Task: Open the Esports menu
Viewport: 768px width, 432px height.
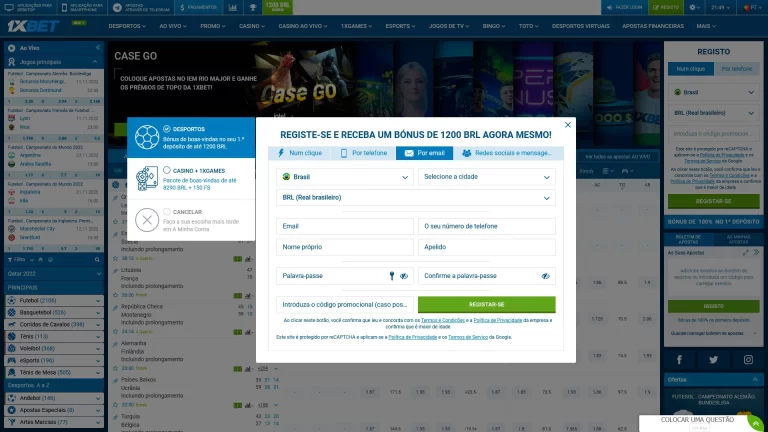Action: coord(400,26)
